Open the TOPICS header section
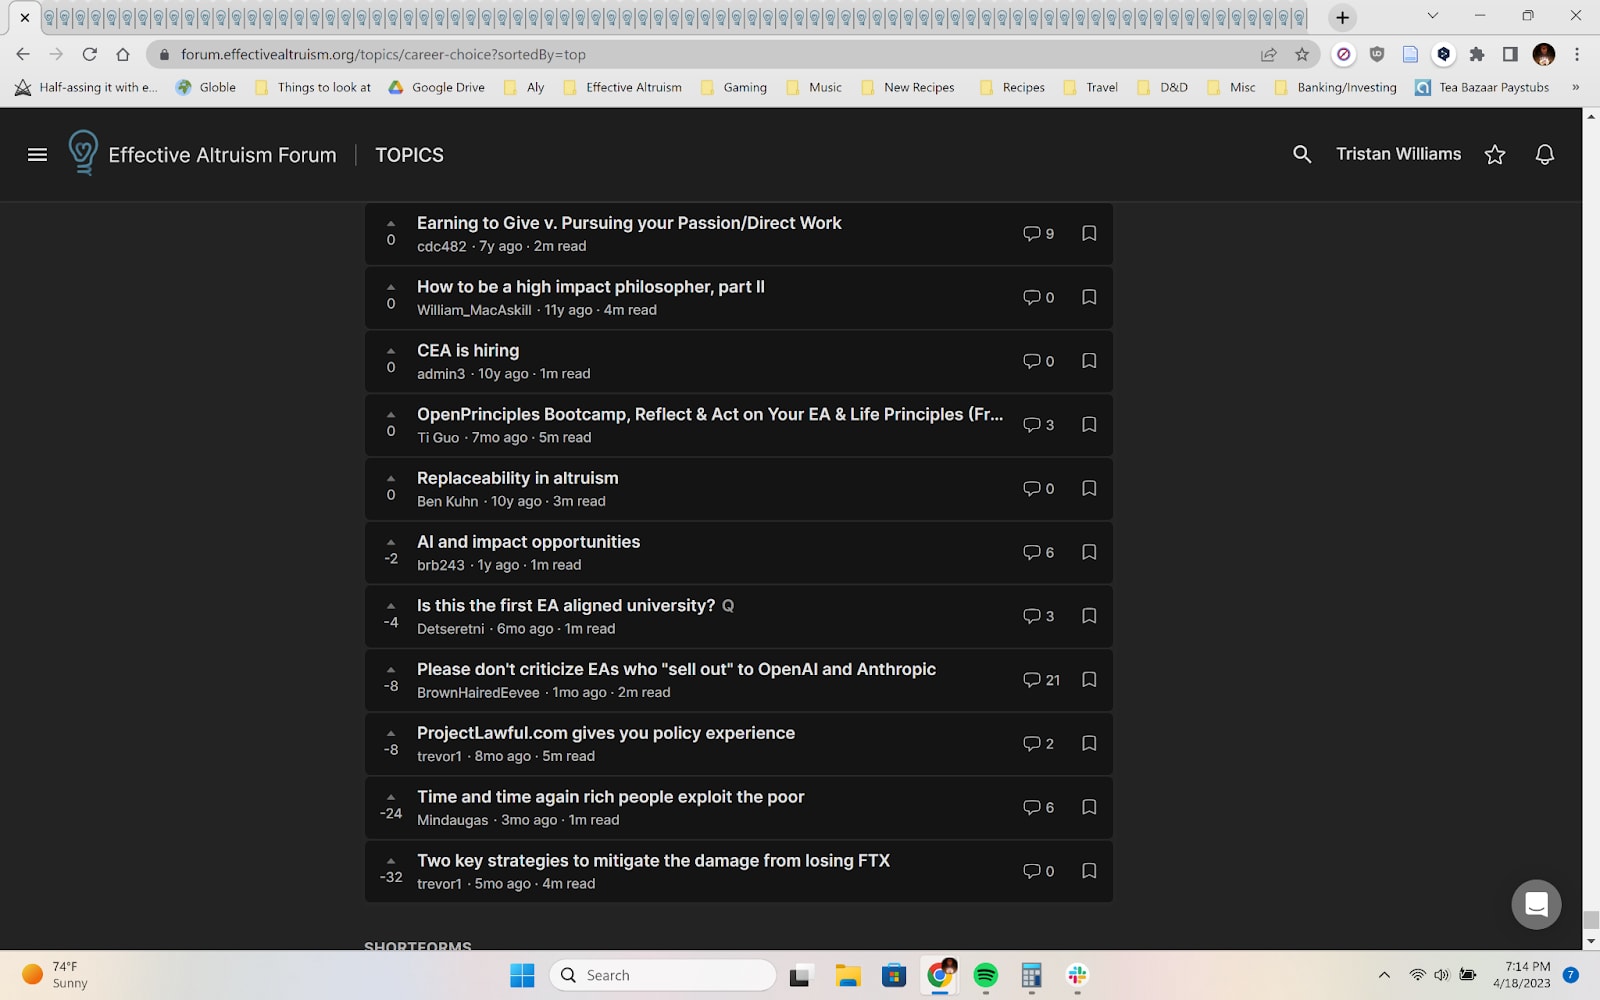This screenshot has height=1000, width=1600. click(x=409, y=155)
